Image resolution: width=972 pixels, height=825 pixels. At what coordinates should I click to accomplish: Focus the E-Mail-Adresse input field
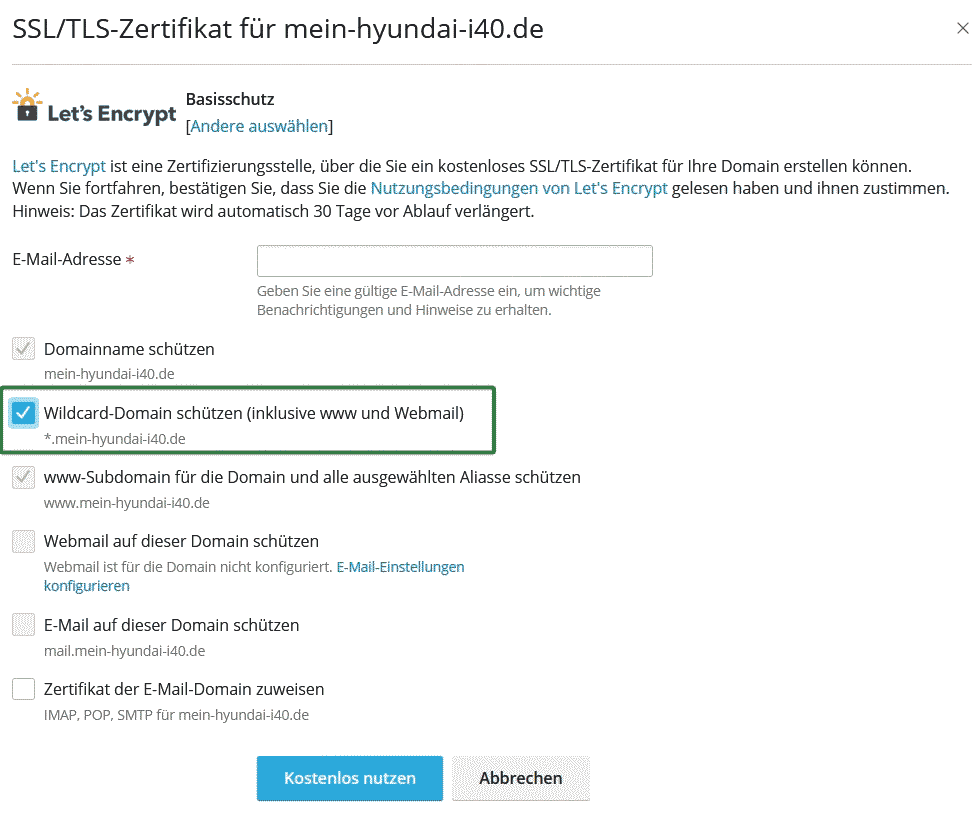[454, 261]
